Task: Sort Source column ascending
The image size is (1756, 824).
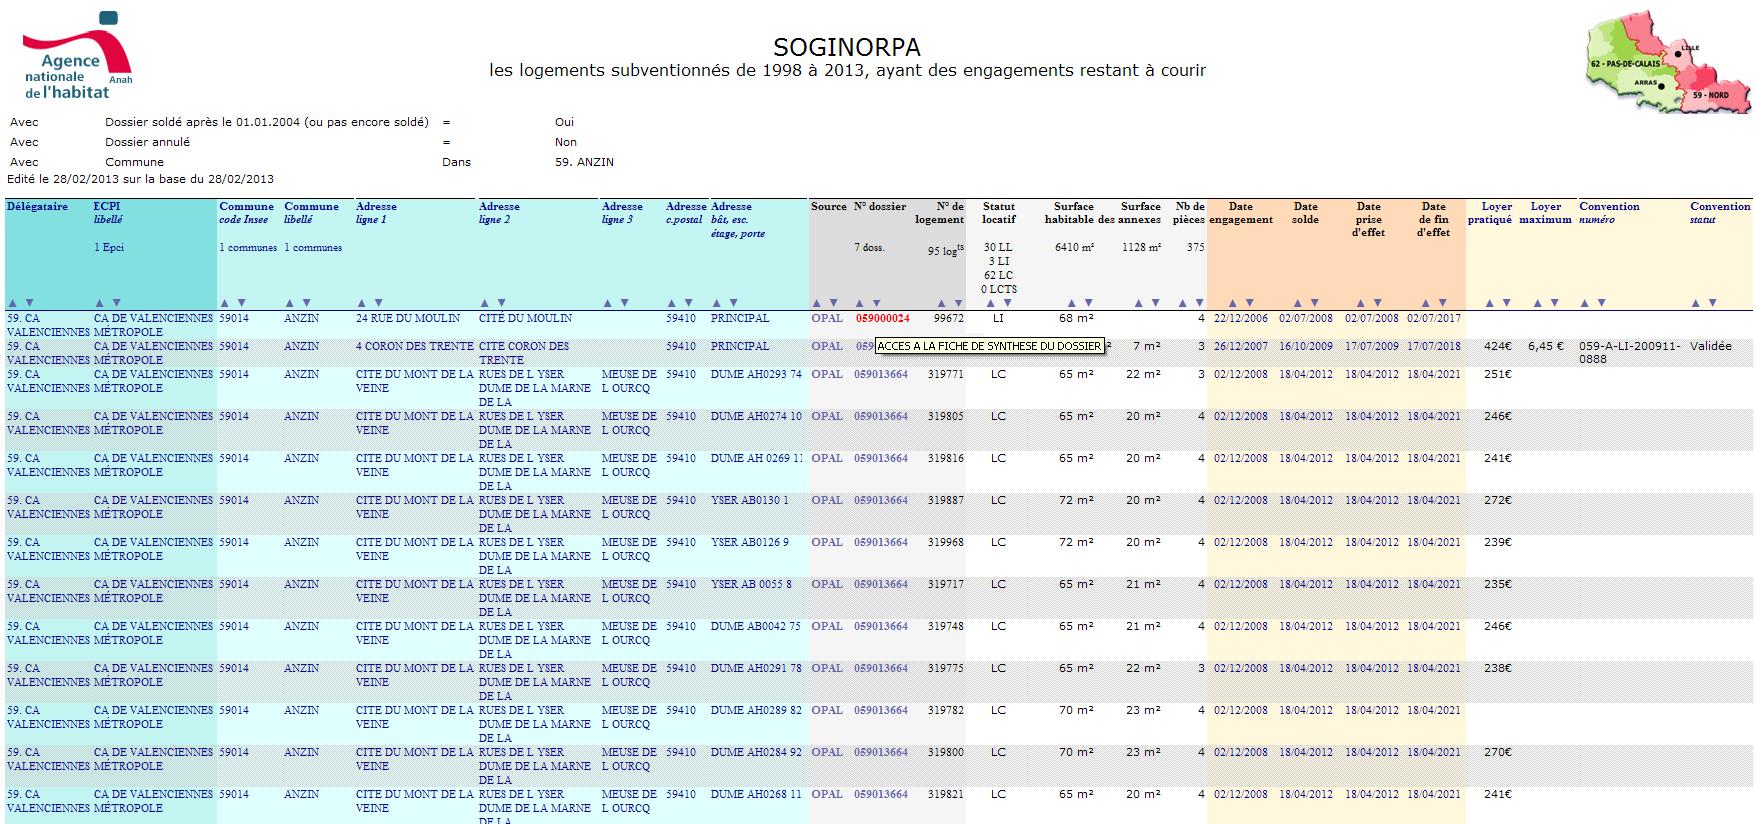Action: pos(816,303)
